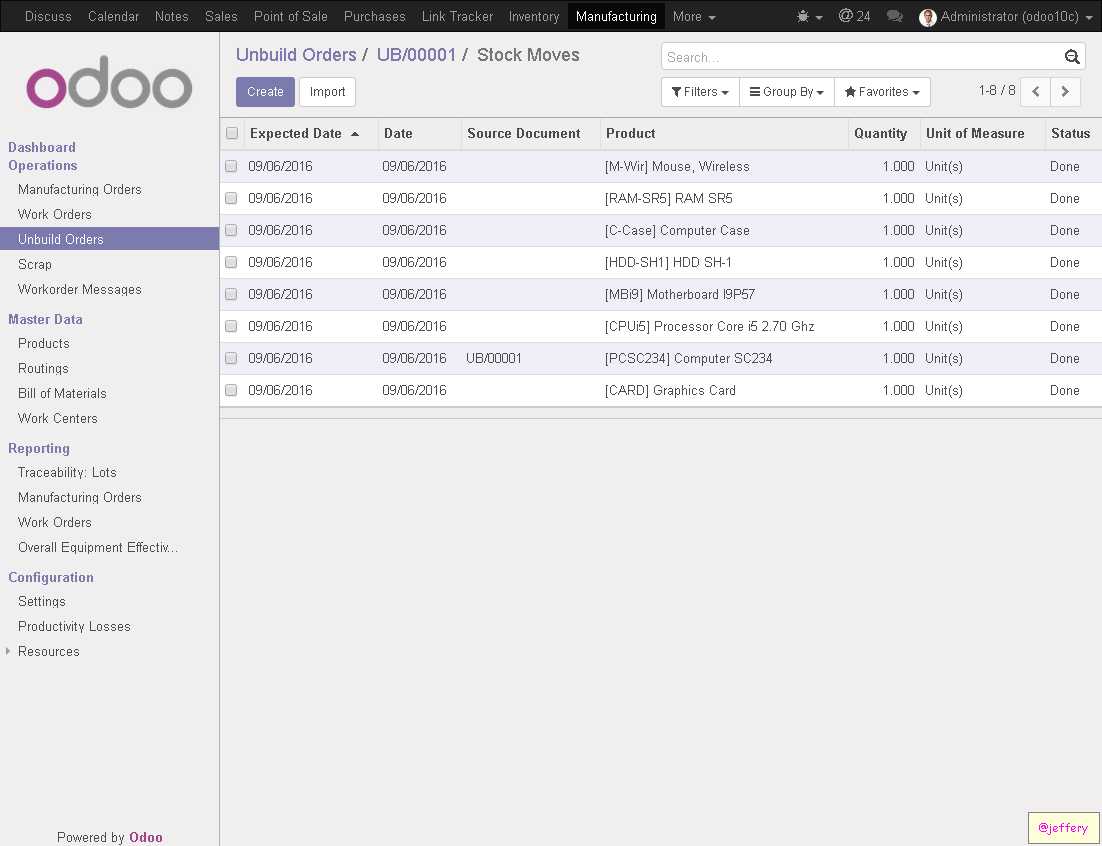Open Work Centers menu item
Screen dimensions: 1102x846
pyautogui.click(x=58, y=418)
